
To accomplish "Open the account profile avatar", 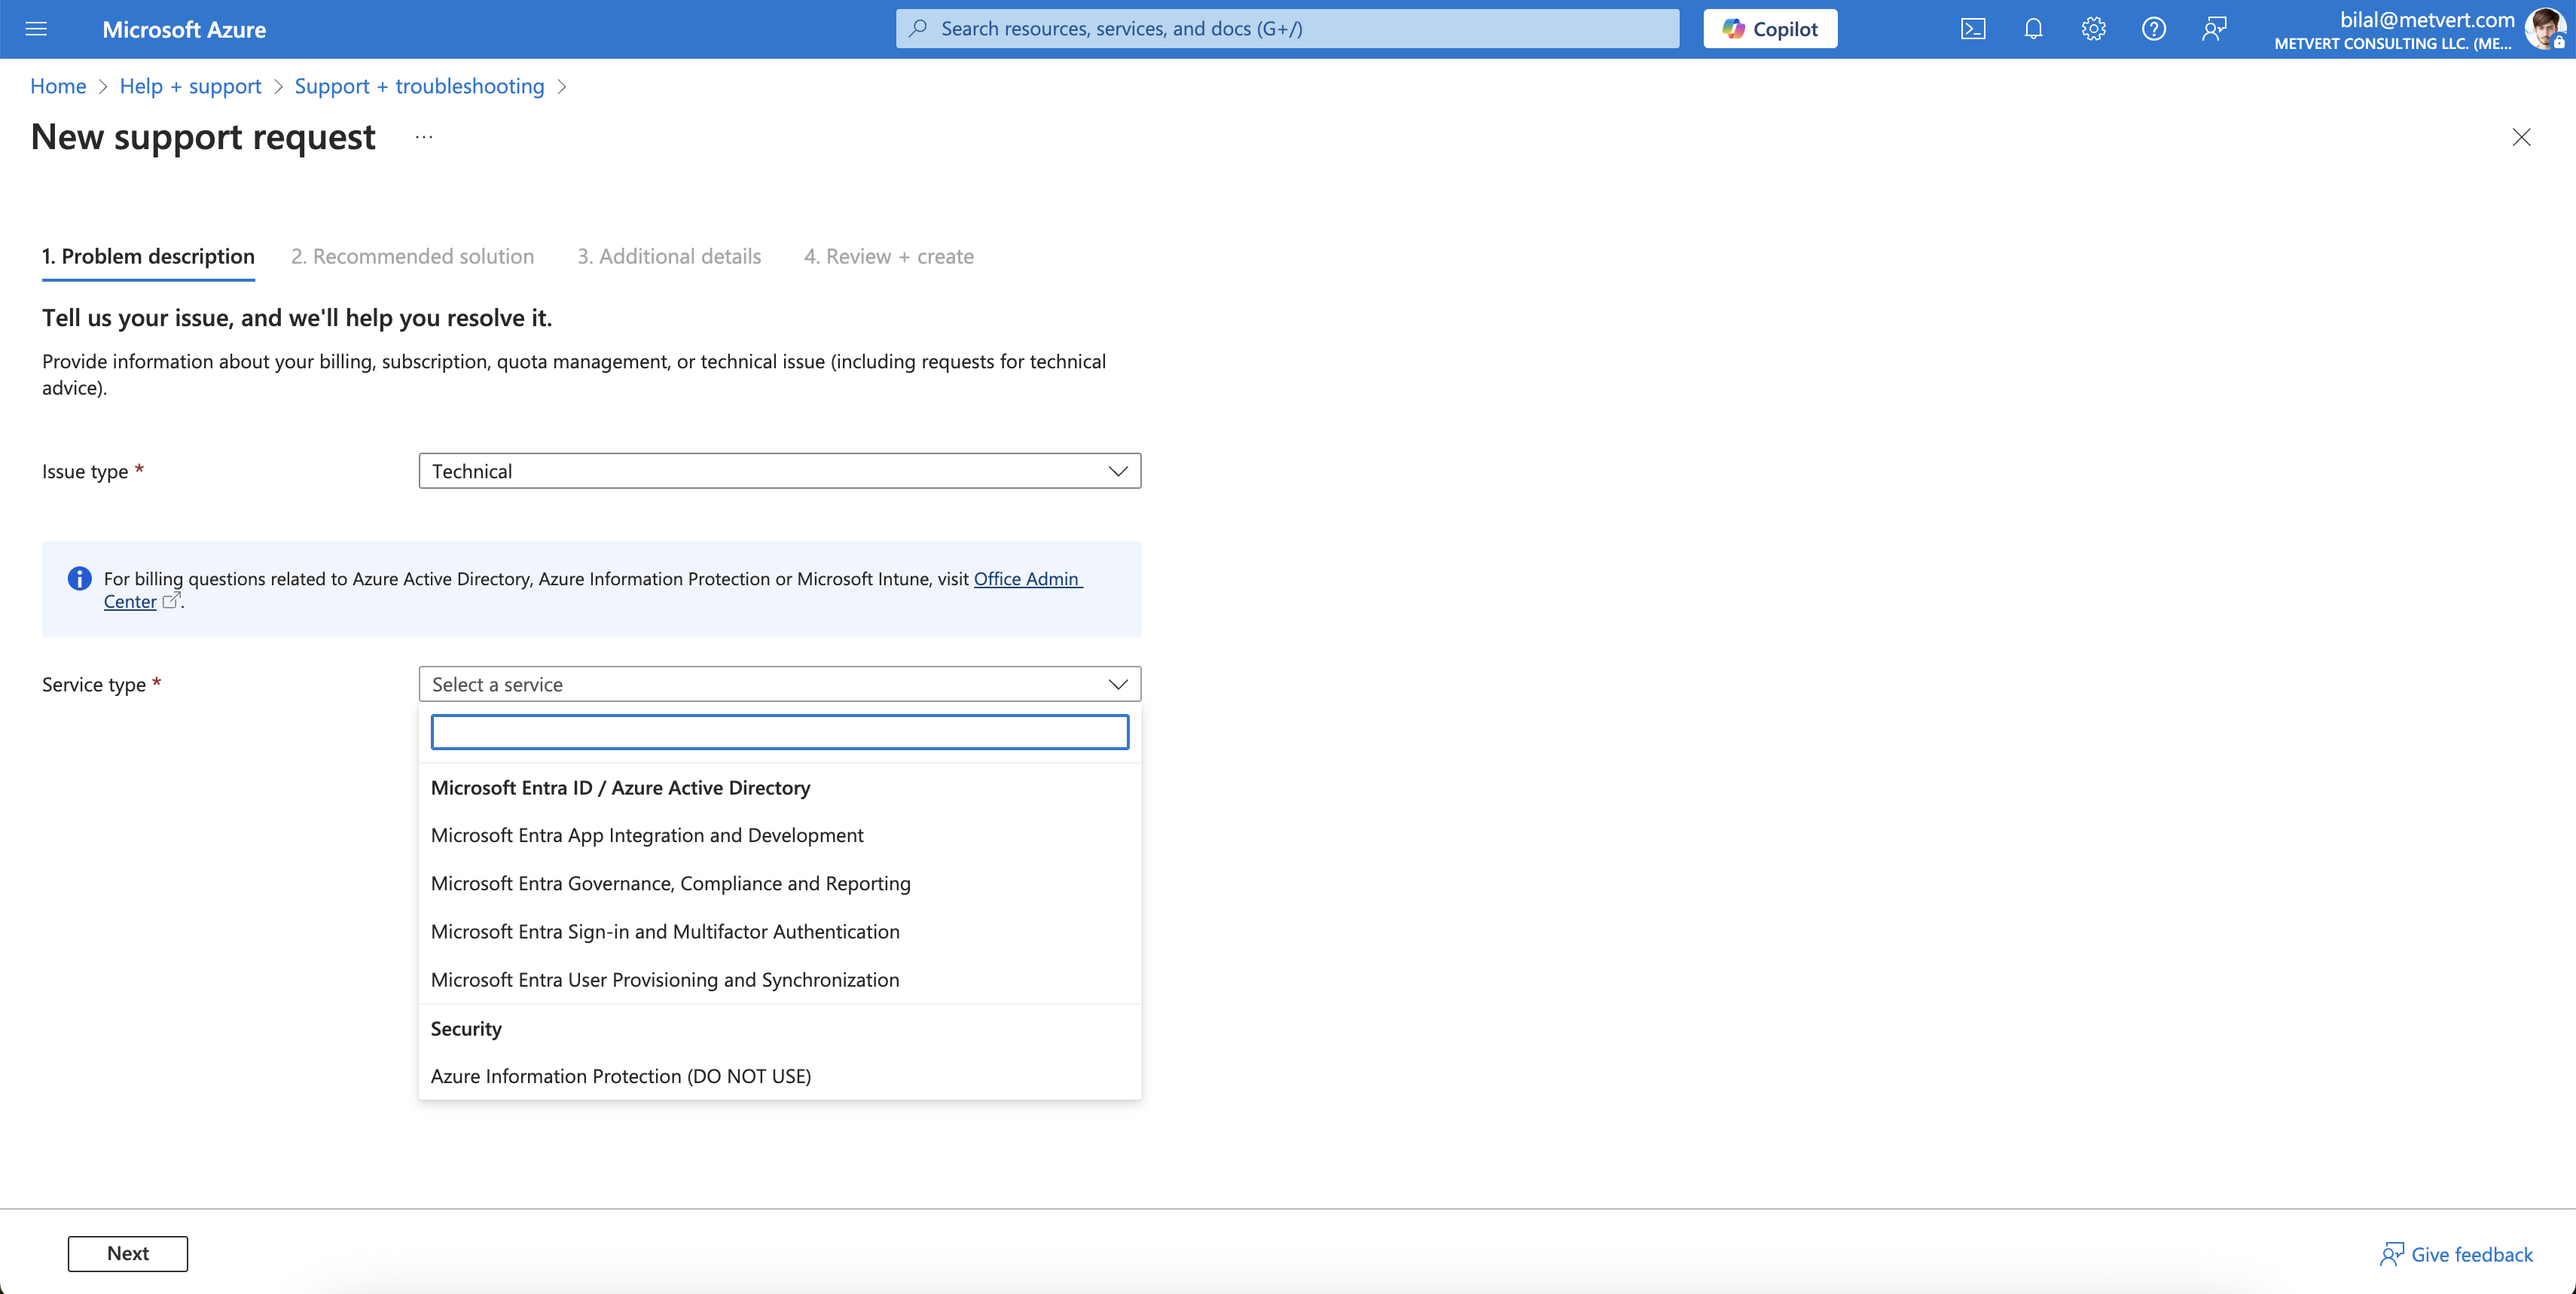I will [2544, 29].
